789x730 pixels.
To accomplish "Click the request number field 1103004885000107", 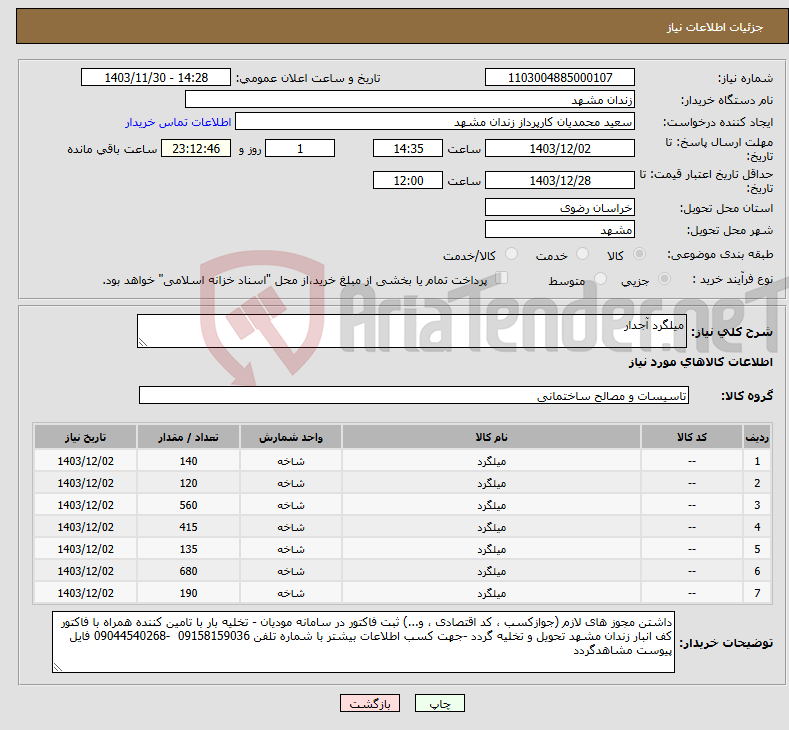I will 560,77.
